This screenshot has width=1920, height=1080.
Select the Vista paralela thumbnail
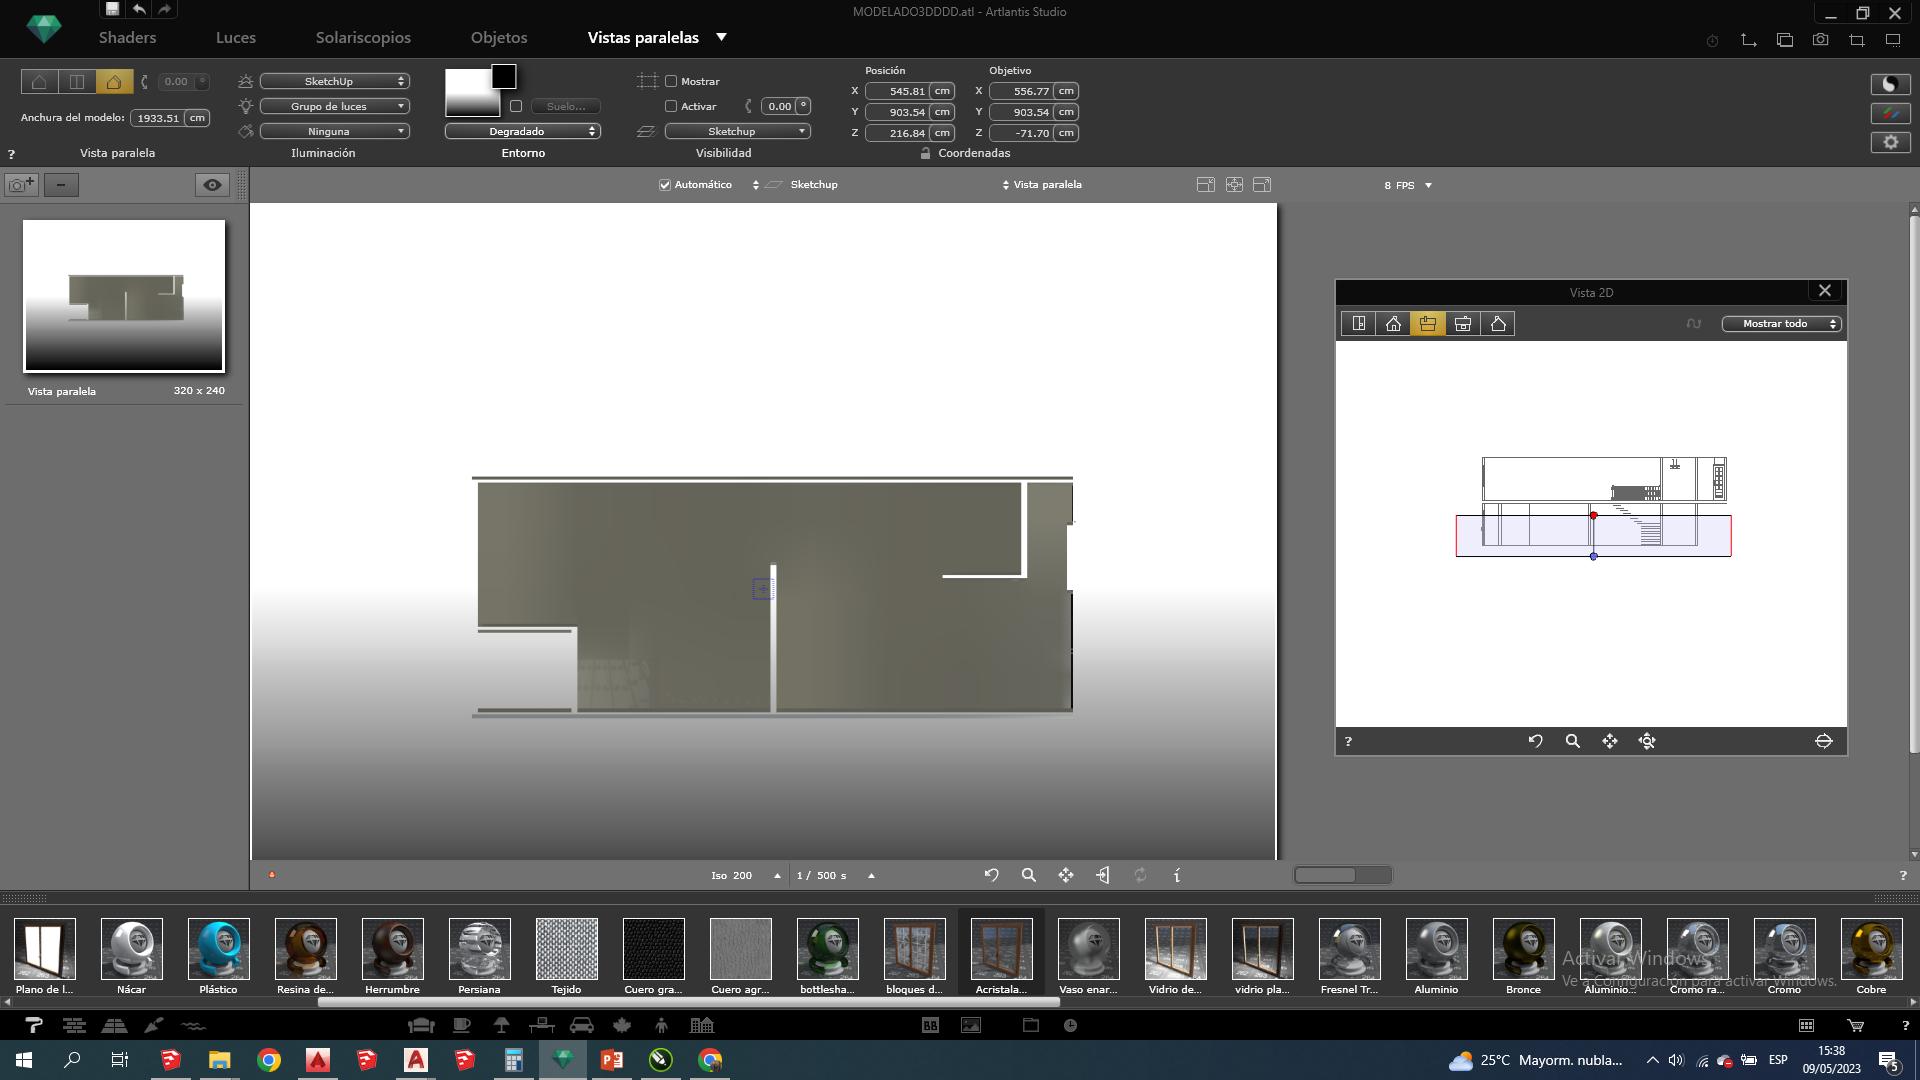pyautogui.click(x=124, y=296)
